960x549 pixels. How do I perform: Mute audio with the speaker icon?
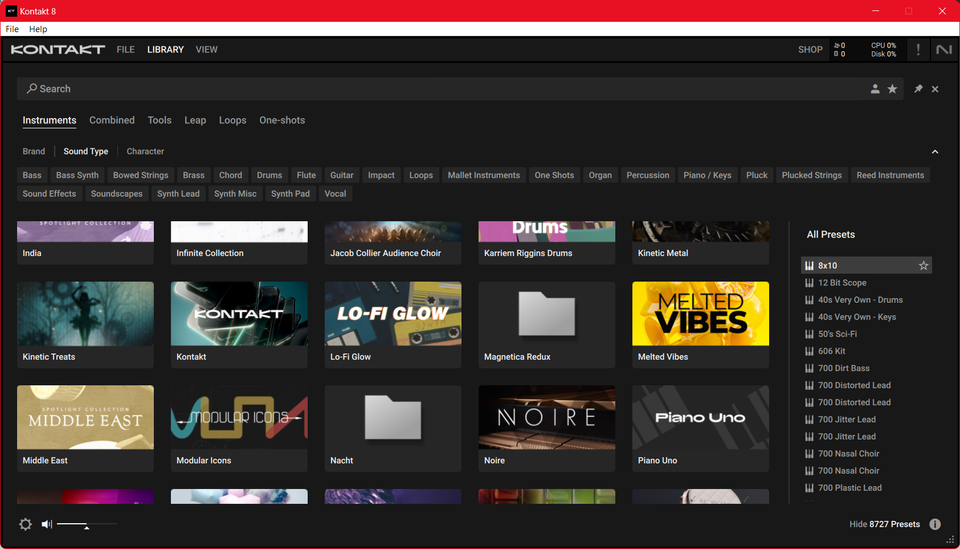[47, 524]
